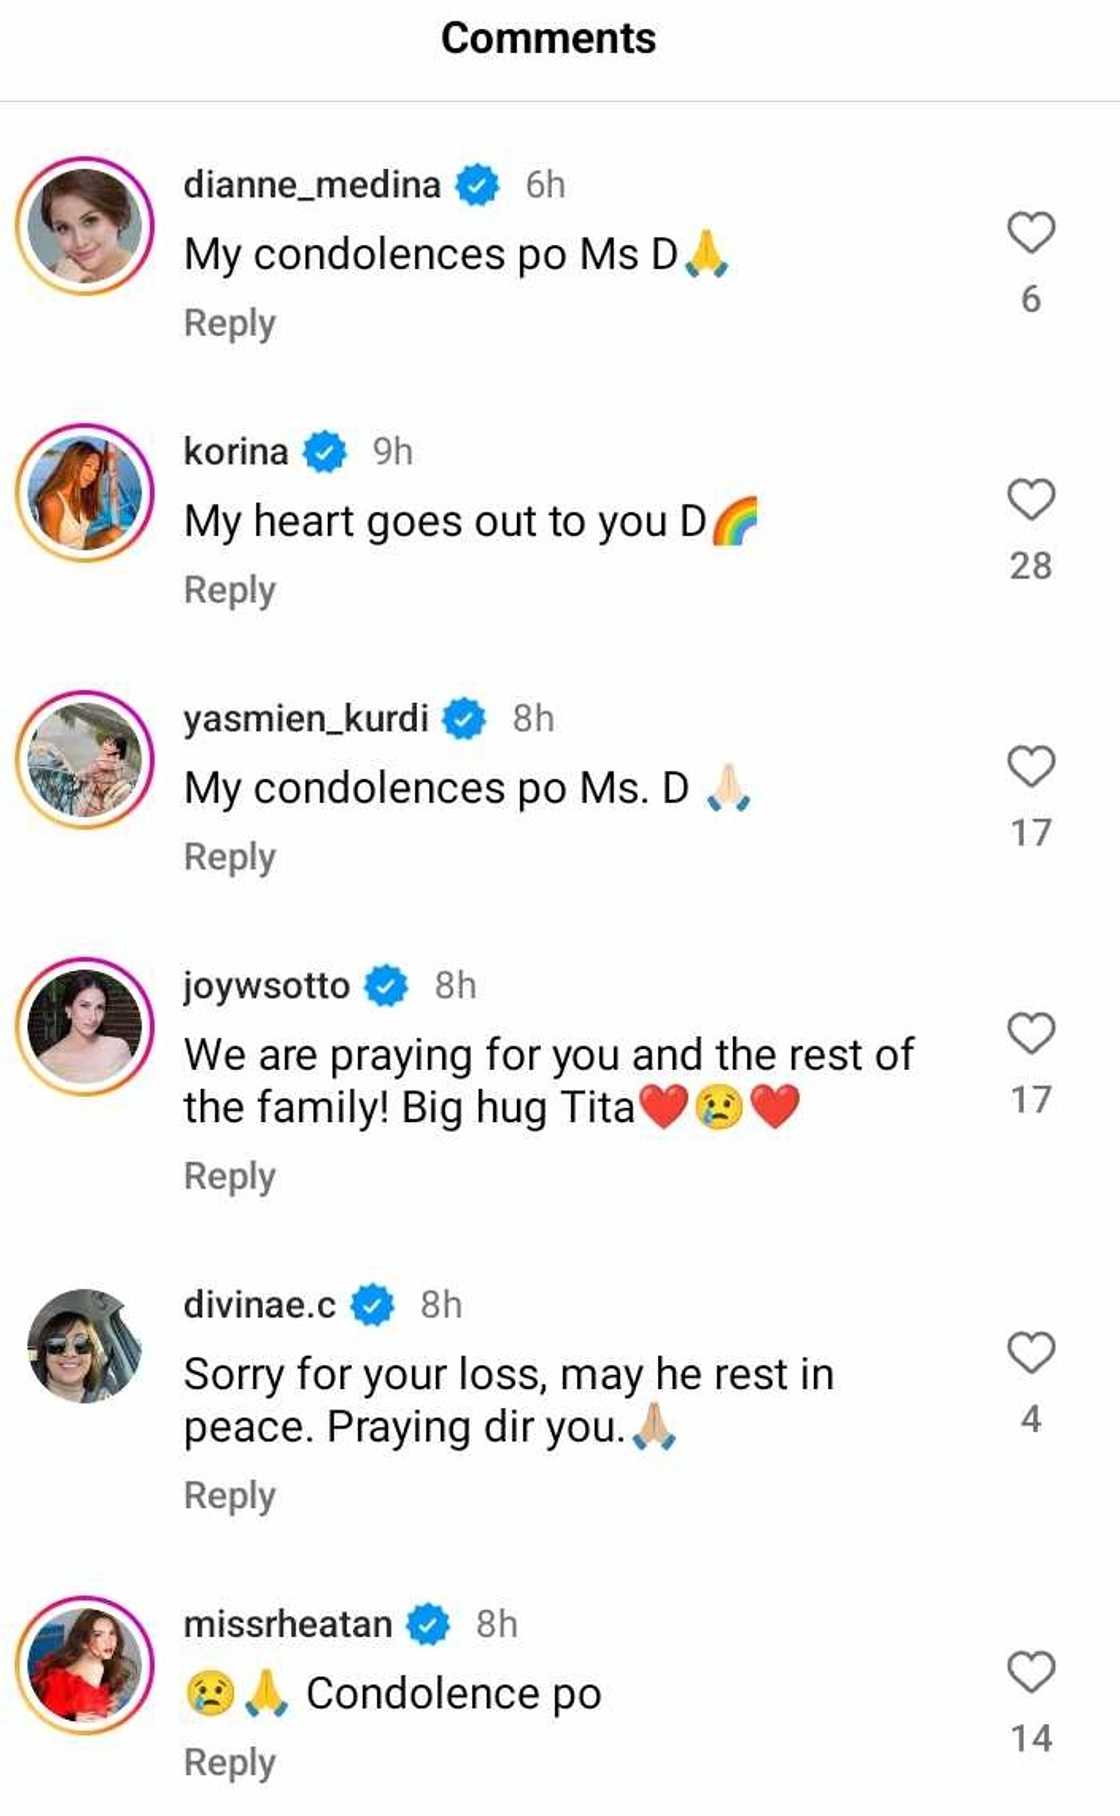Reply to korina's comment
This screenshot has width=1120, height=1816.
click(x=230, y=590)
